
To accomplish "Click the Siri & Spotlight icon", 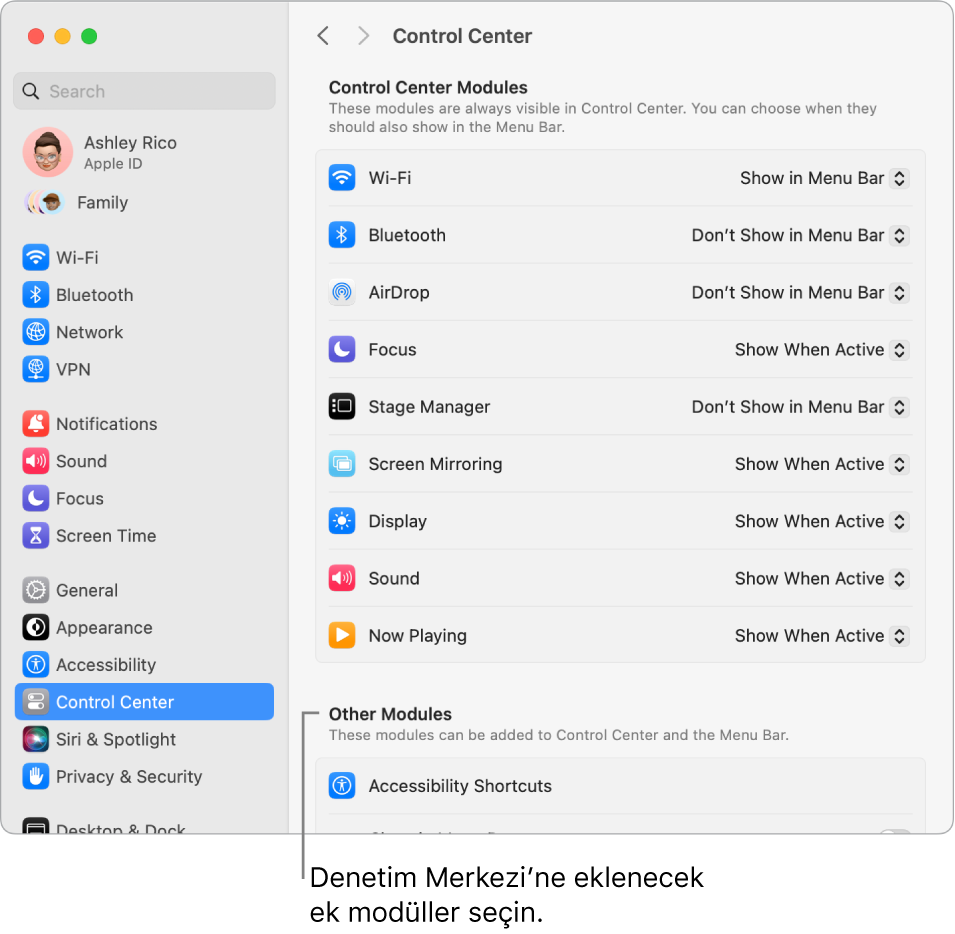I will point(36,739).
